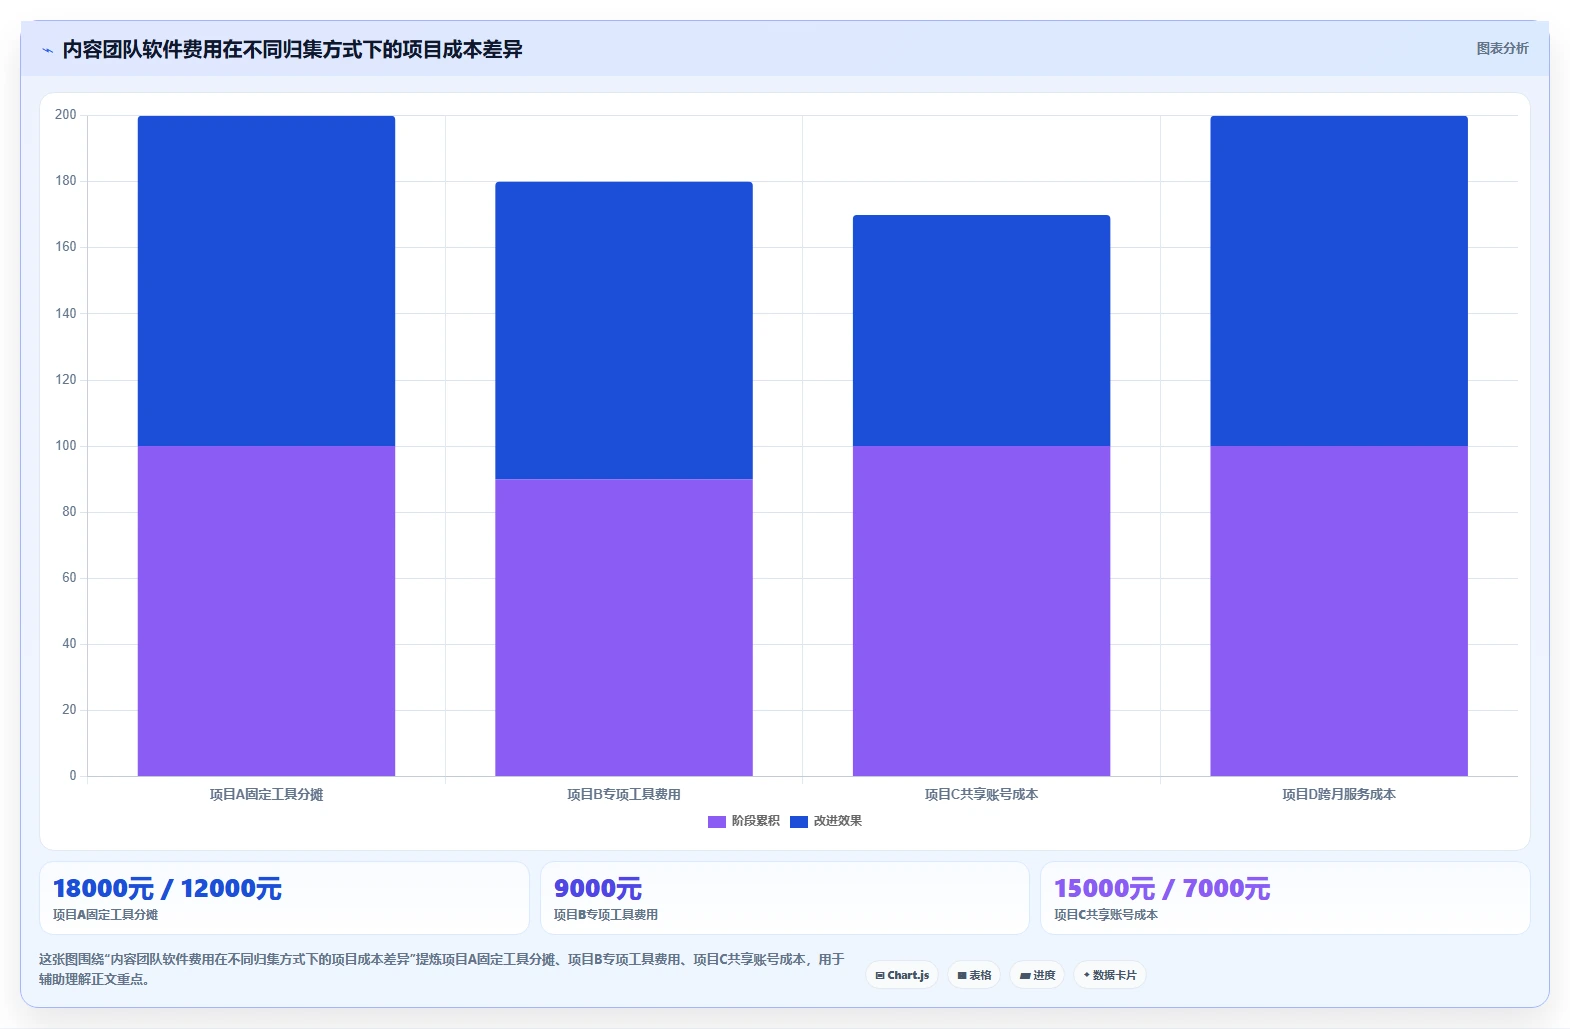Click the card caption 项目A固定工具分摊
The height and width of the screenshot is (1029, 1570).
pos(106,915)
